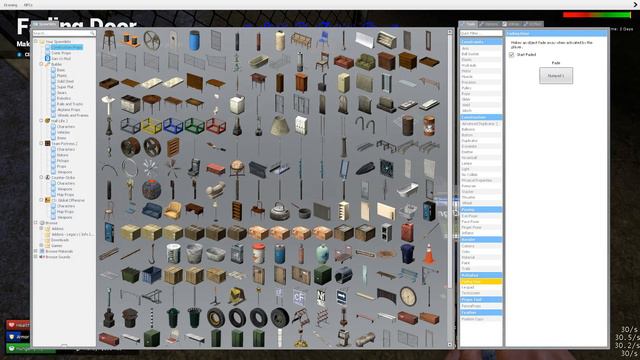Spawn the globe on stand prop
Screen dimensions: 640x360
tap(237, 169)
